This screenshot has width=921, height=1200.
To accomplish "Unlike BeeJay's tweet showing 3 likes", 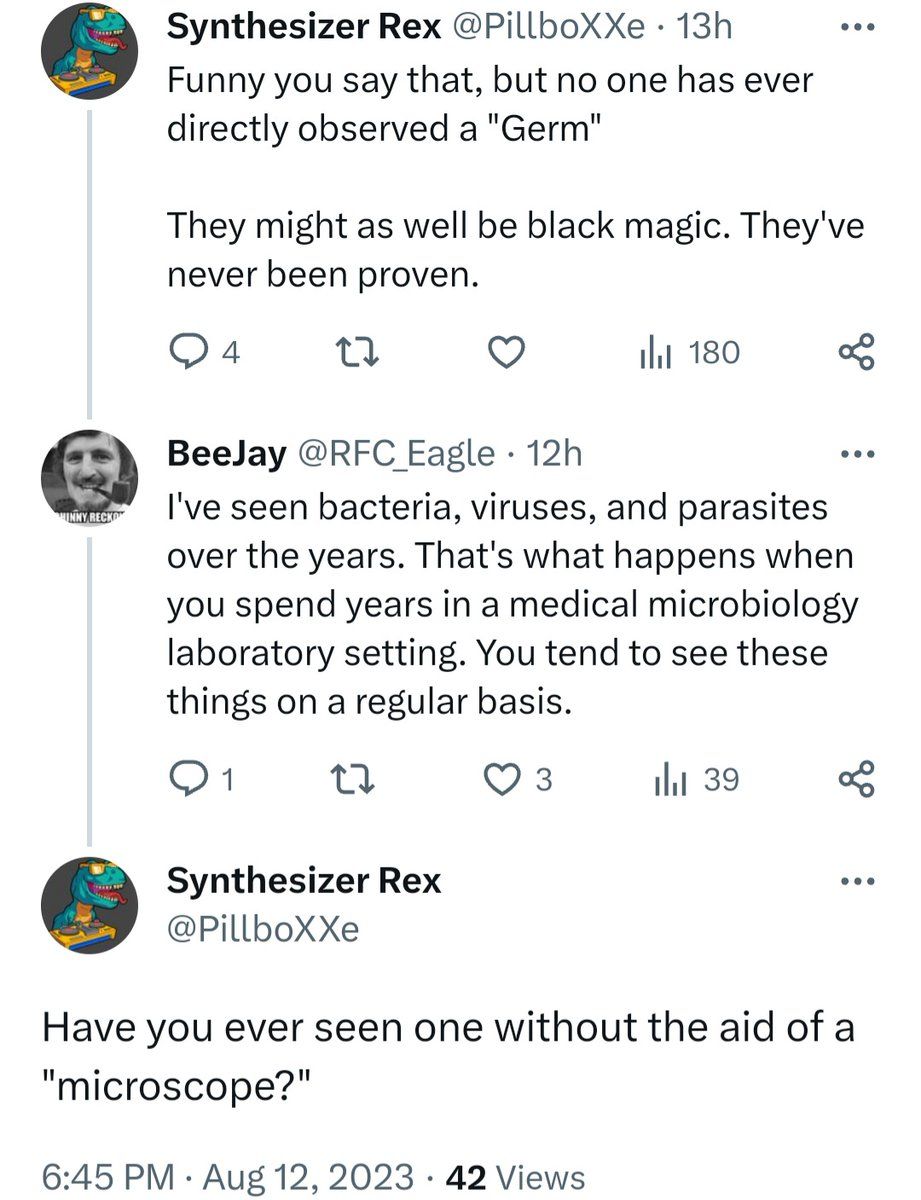I will pos(506,780).
